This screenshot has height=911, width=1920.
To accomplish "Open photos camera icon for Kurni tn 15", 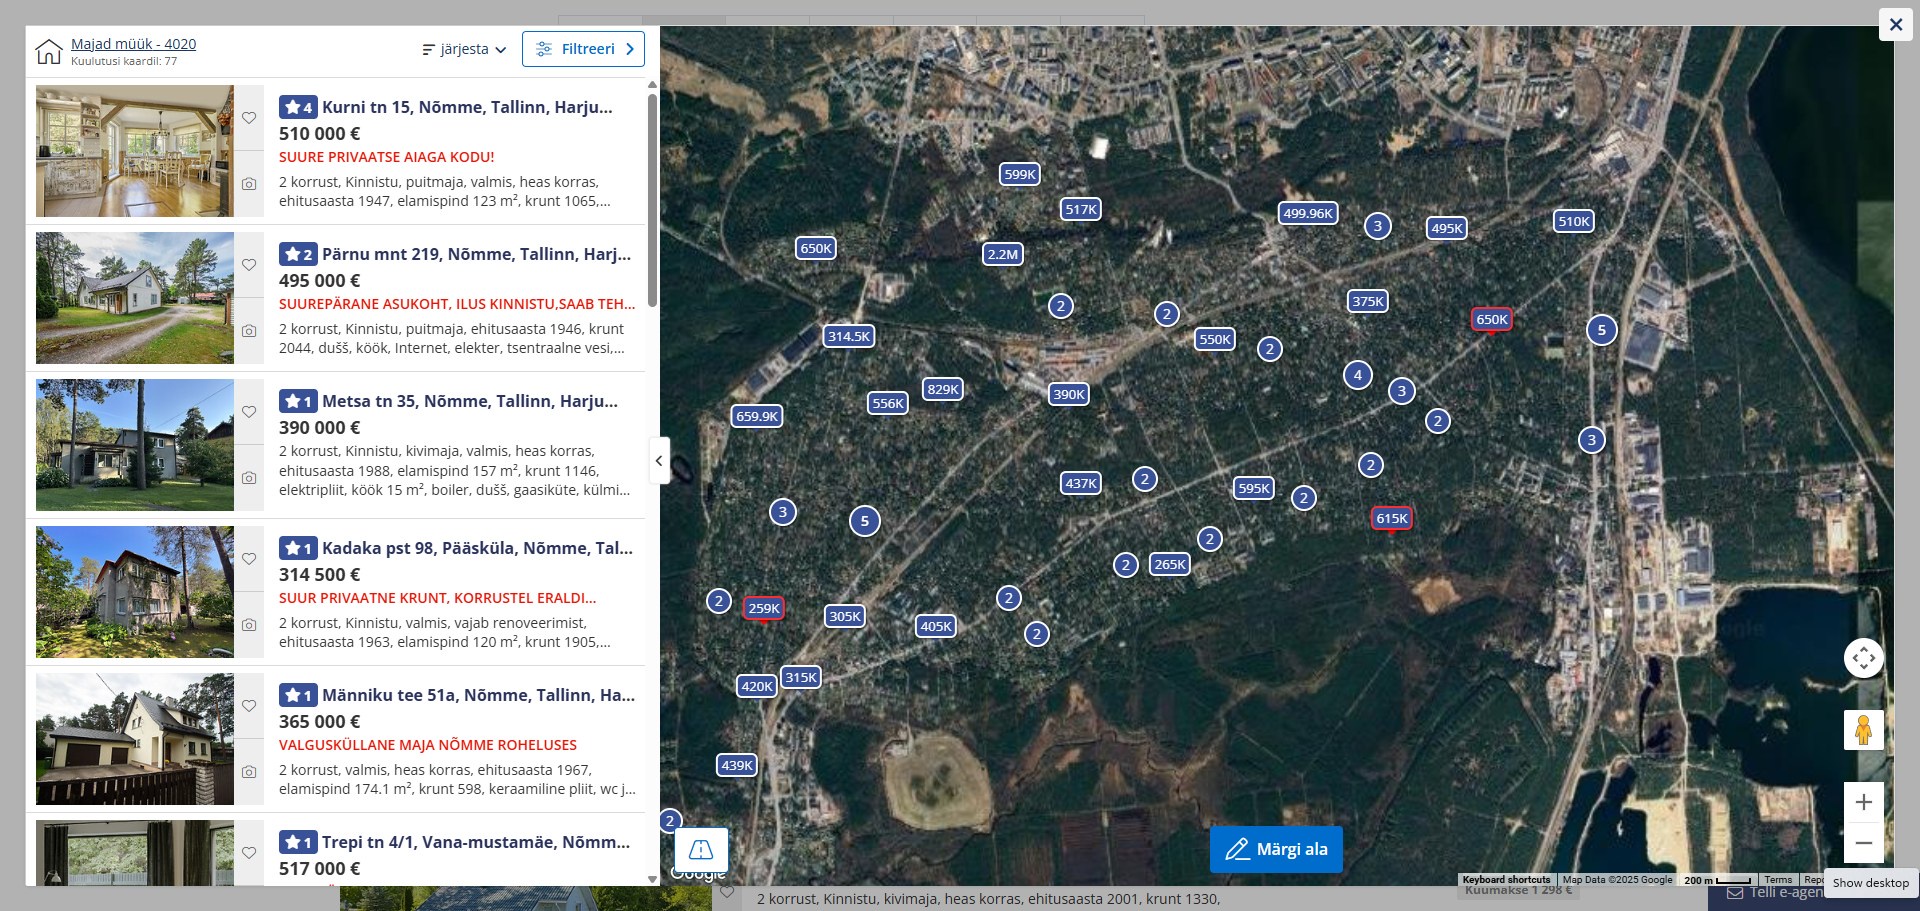I will [x=249, y=184].
